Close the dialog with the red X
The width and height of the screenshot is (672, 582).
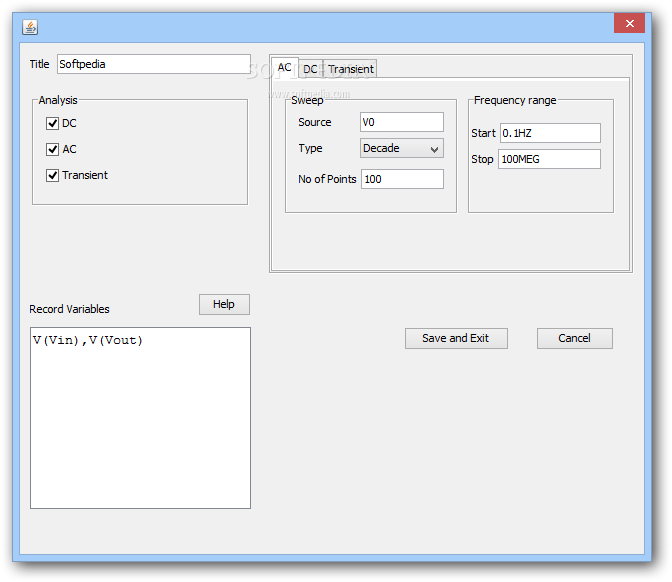(x=629, y=23)
